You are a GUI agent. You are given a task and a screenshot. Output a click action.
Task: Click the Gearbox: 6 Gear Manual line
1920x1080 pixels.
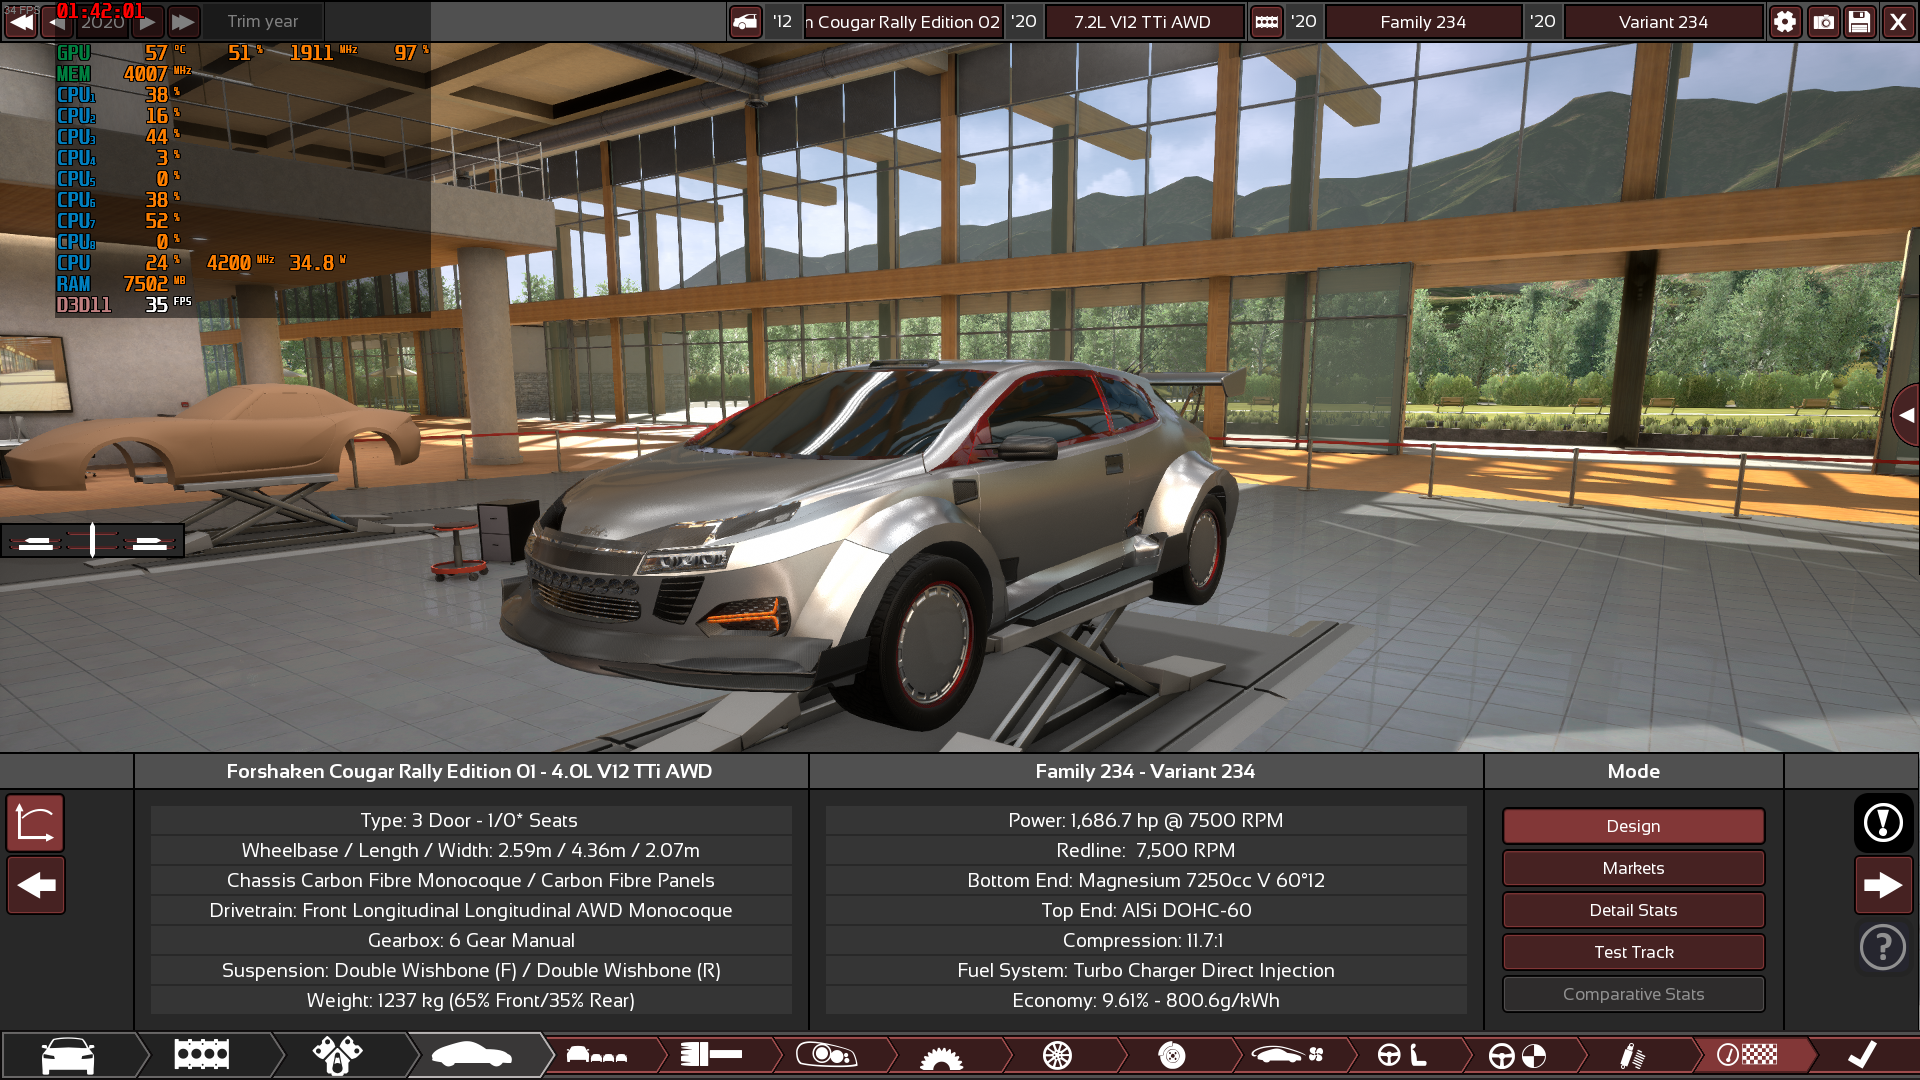pos(471,940)
